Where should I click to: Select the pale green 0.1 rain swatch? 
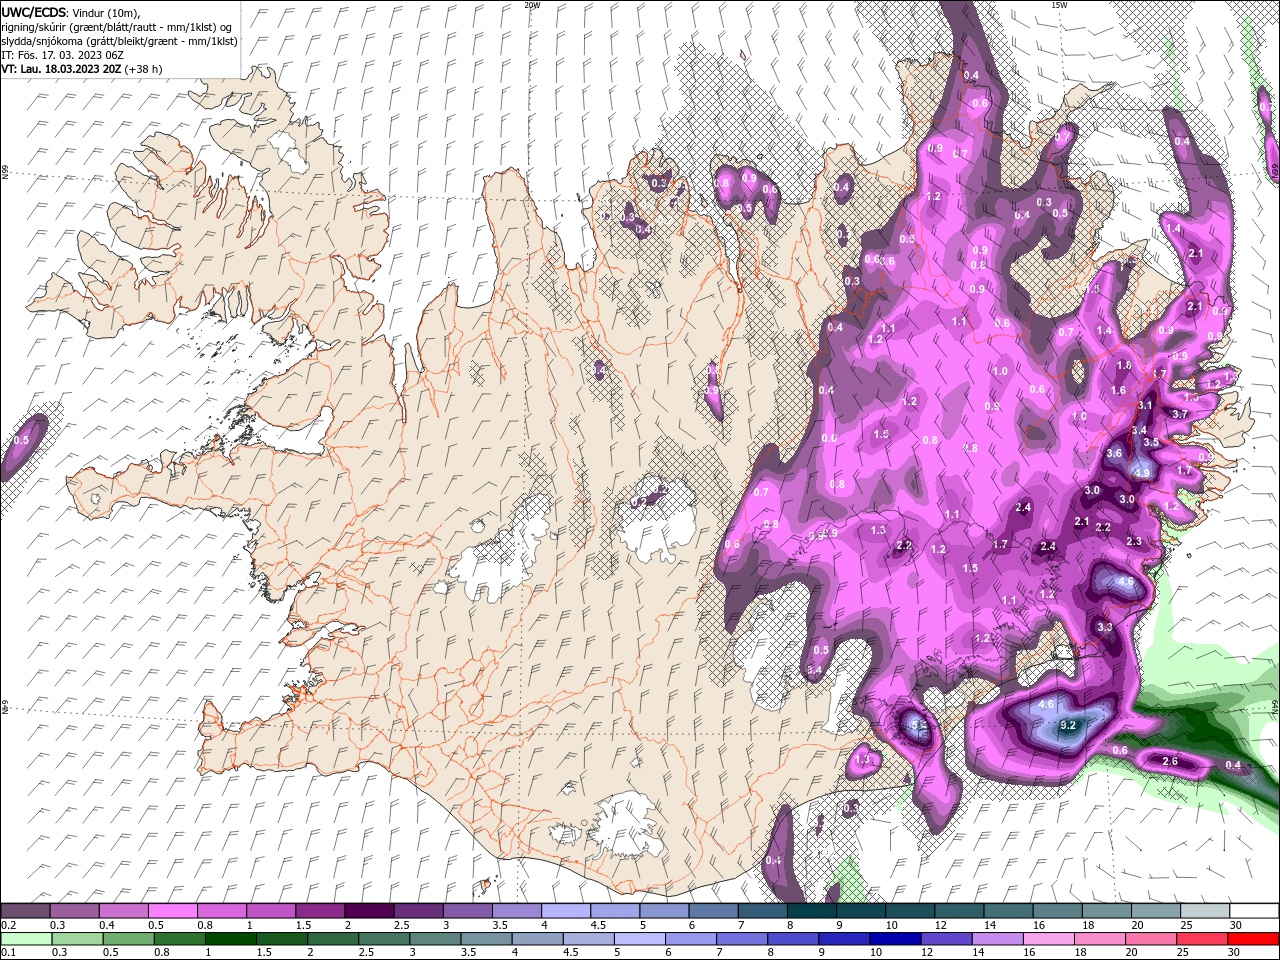point(26,939)
